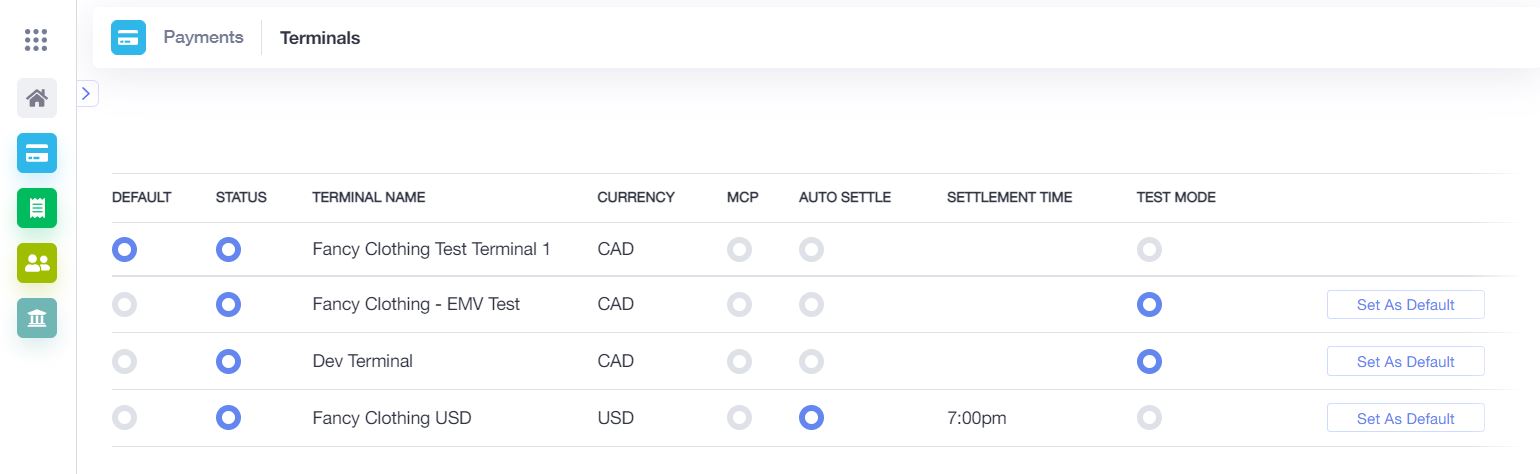Image resolution: width=1540 pixels, height=474 pixels.
Task: Select the Terminals tab in header
Action: click(x=320, y=38)
